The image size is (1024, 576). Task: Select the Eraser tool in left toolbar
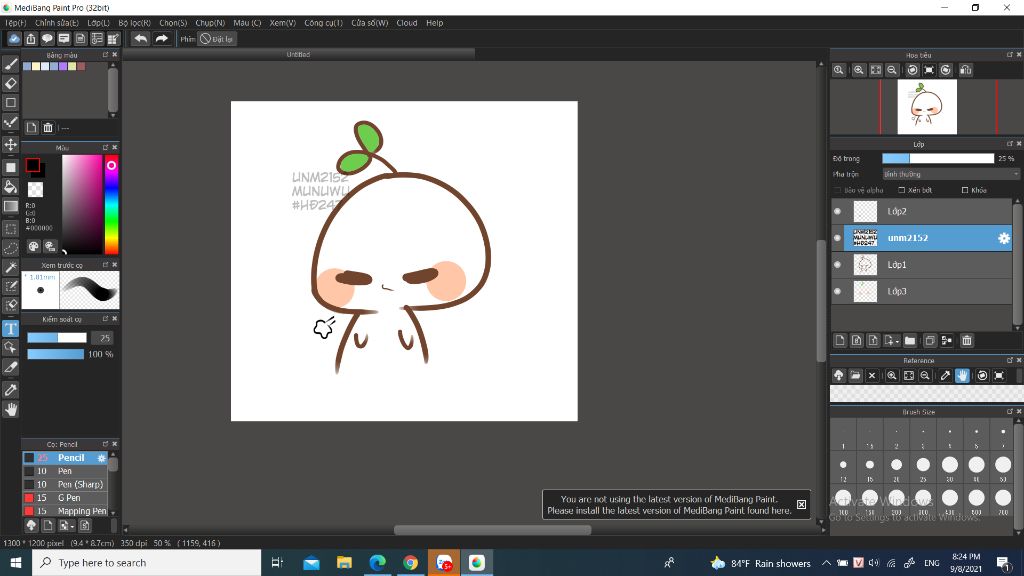11,84
